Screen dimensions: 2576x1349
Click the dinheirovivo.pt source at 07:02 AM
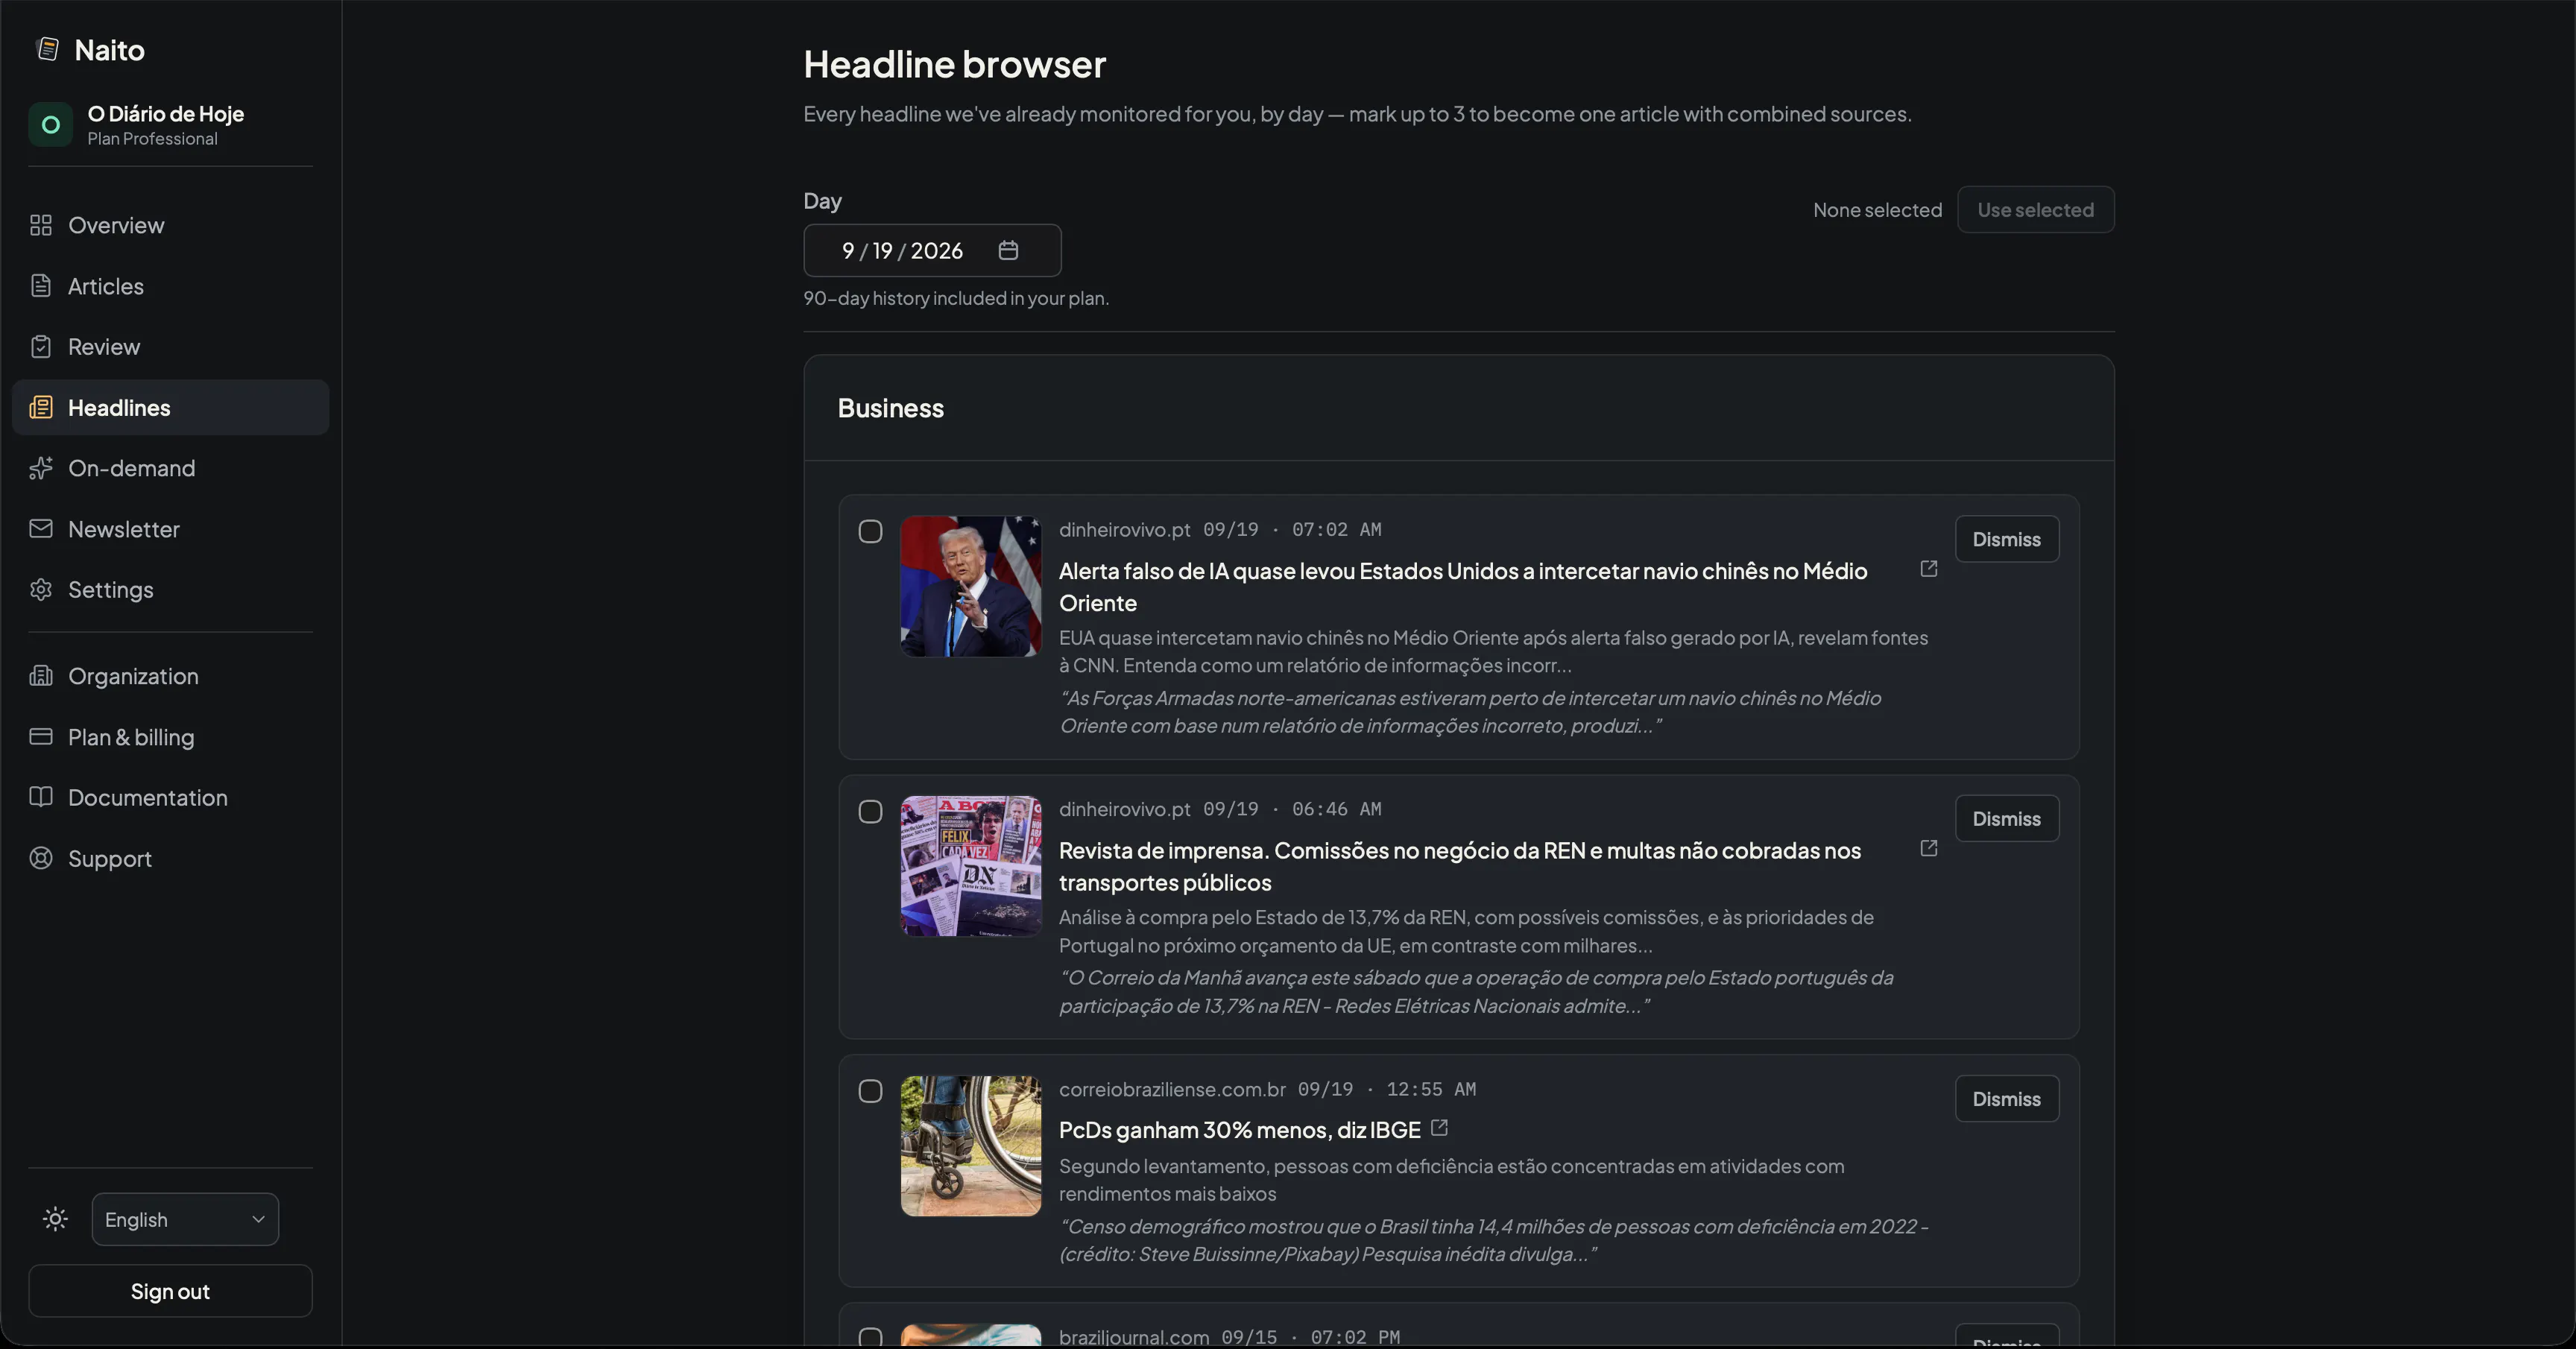click(x=1125, y=529)
